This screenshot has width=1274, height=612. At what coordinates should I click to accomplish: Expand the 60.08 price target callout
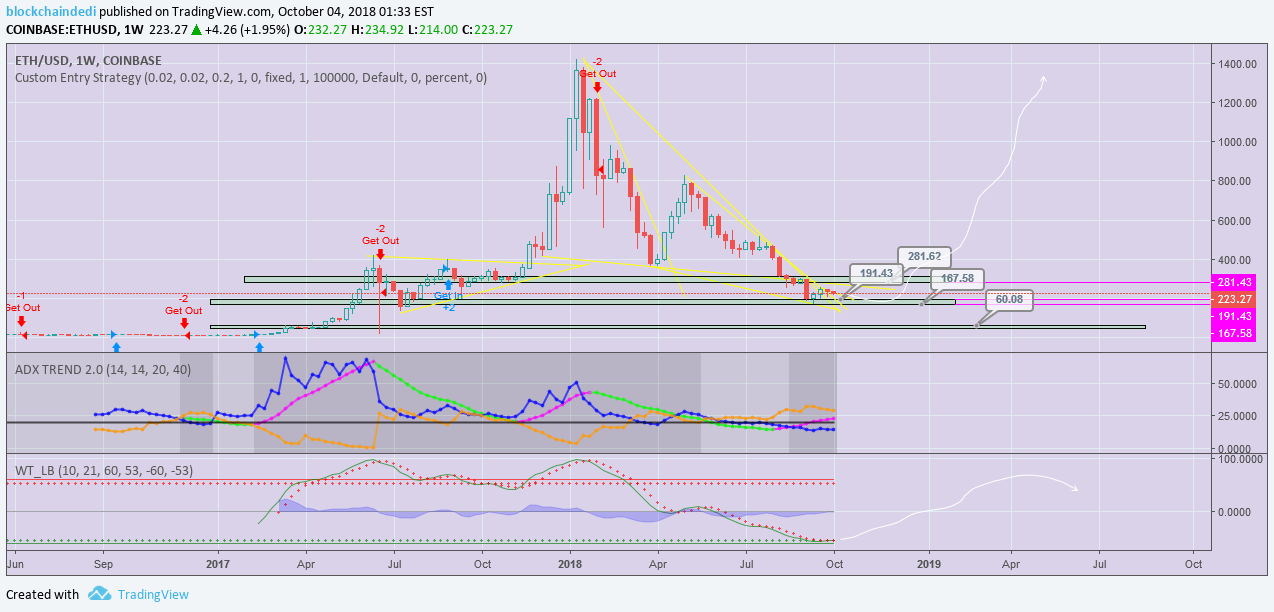[x=1008, y=300]
